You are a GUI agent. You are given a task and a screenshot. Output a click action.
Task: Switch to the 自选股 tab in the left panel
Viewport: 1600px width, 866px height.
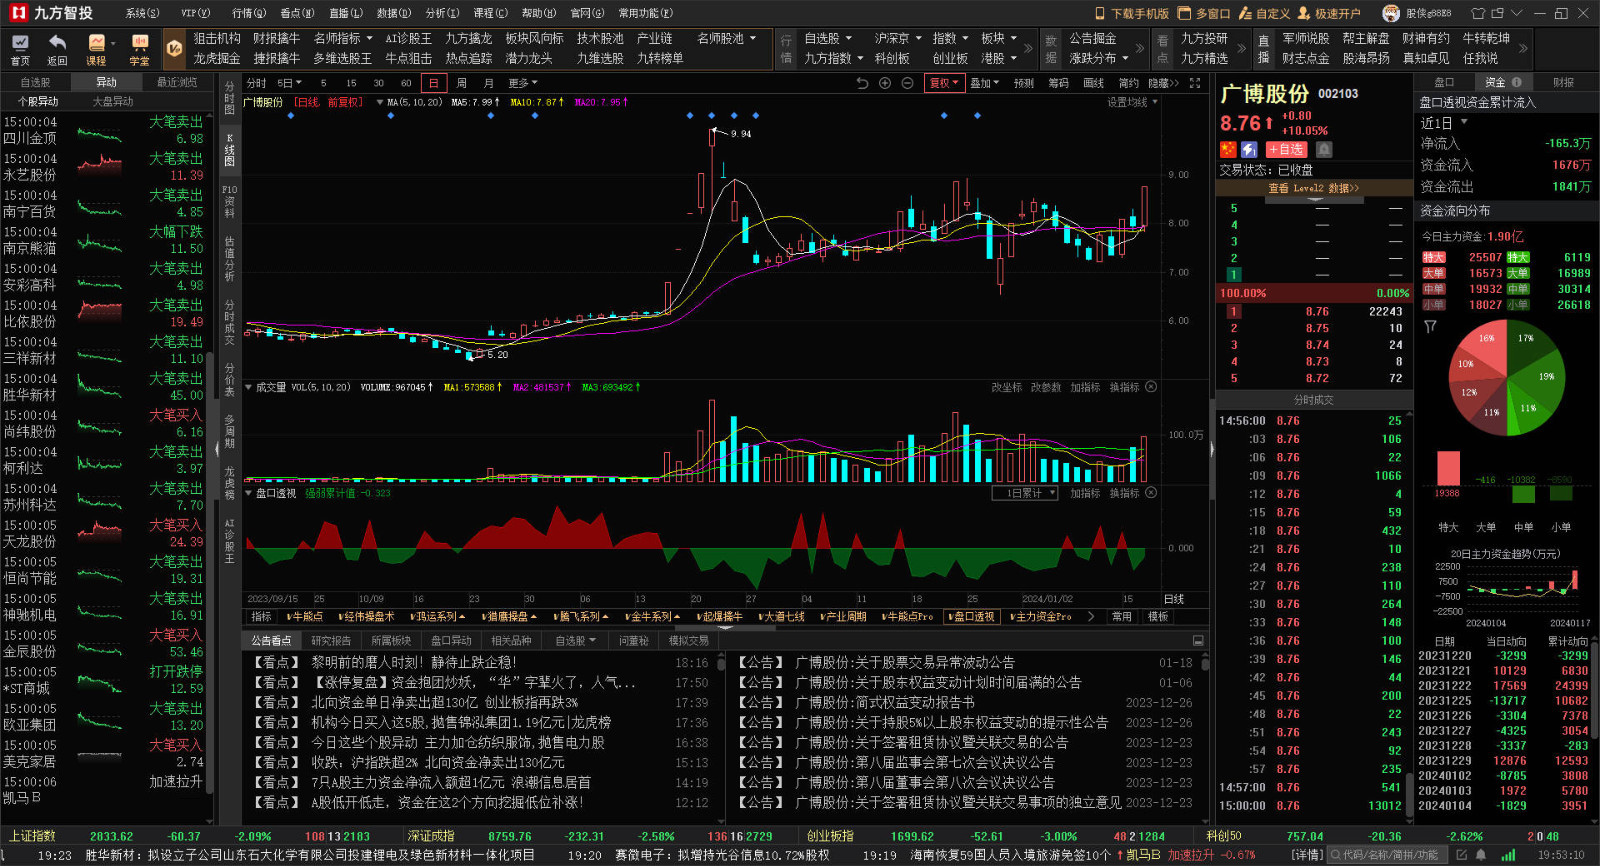pyautogui.click(x=35, y=82)
